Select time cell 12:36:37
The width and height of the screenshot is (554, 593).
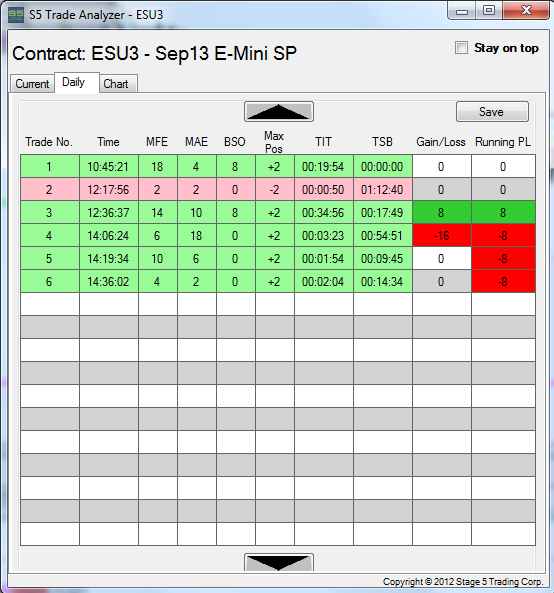[109, 213]
